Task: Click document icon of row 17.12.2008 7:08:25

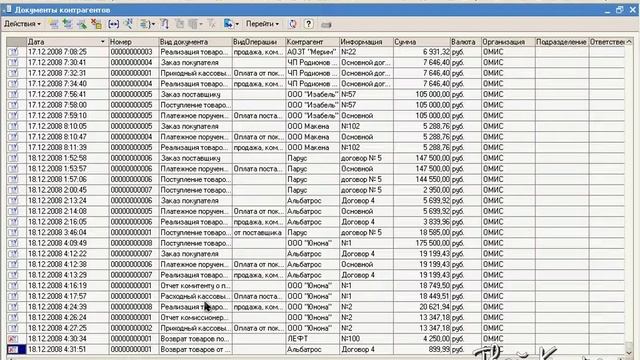Action: pos(13,52)
